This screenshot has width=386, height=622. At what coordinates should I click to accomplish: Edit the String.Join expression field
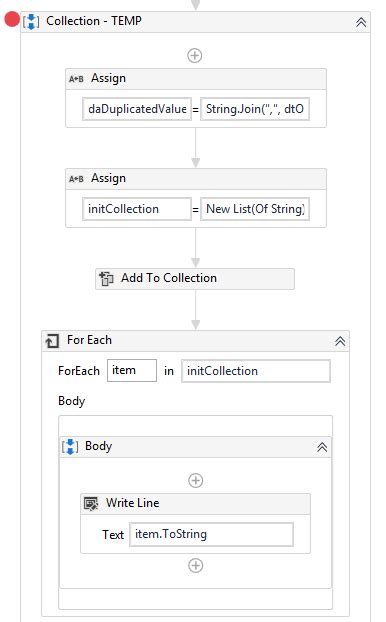click(x=255, y=109)
